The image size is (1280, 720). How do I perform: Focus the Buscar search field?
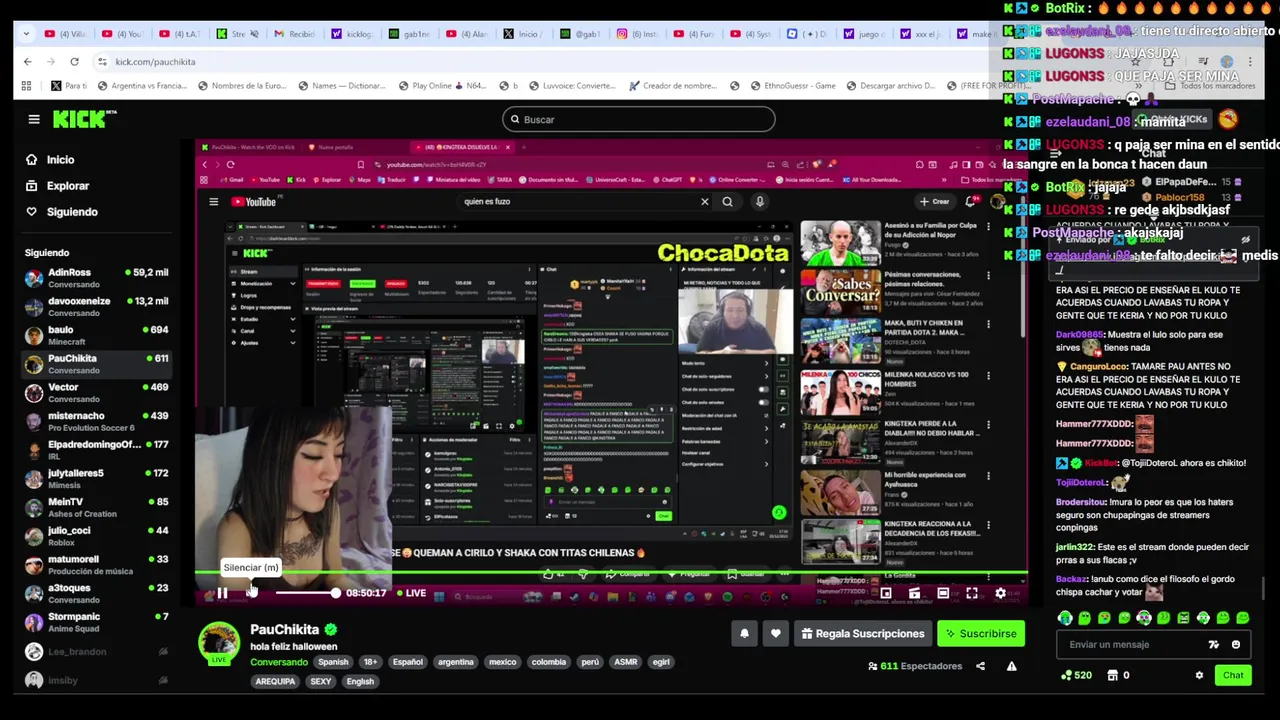(x=638, y=120)
